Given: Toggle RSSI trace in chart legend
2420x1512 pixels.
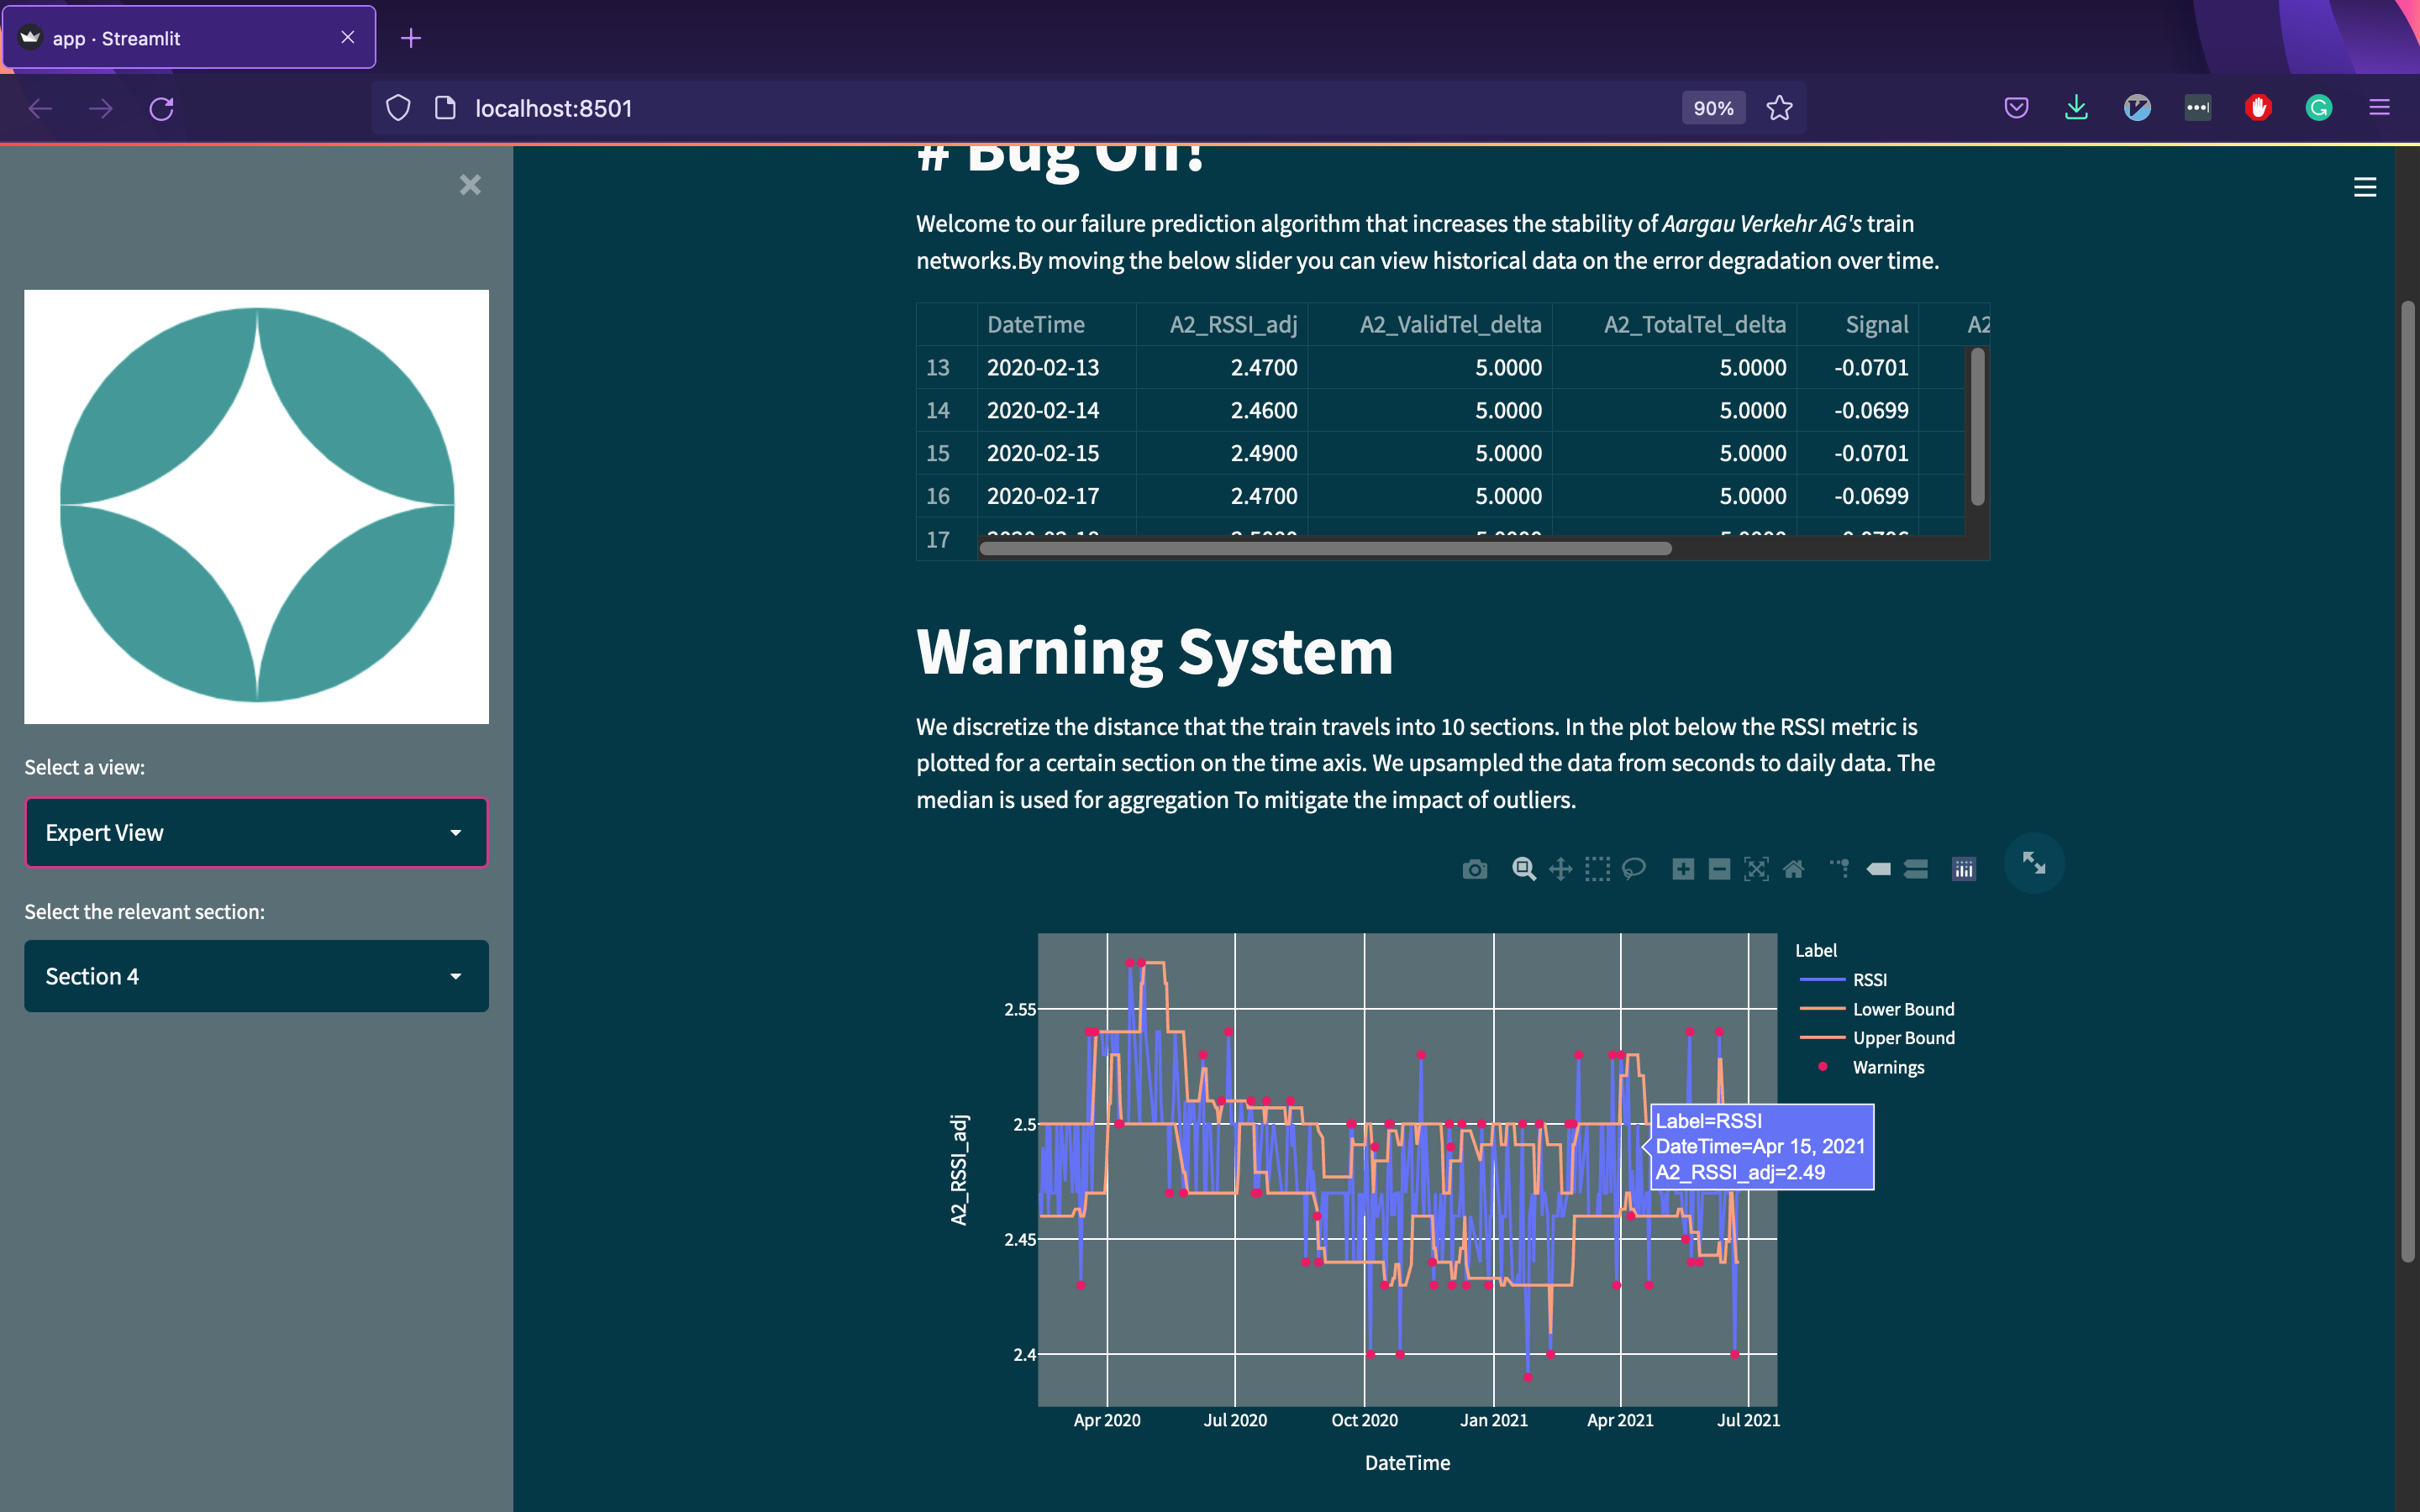Looking at the screenshot, I should (1868, 980).
